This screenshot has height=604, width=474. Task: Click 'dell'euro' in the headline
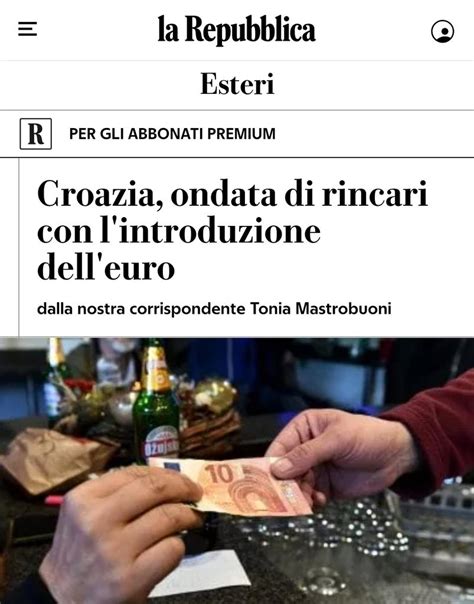point(106,267)
